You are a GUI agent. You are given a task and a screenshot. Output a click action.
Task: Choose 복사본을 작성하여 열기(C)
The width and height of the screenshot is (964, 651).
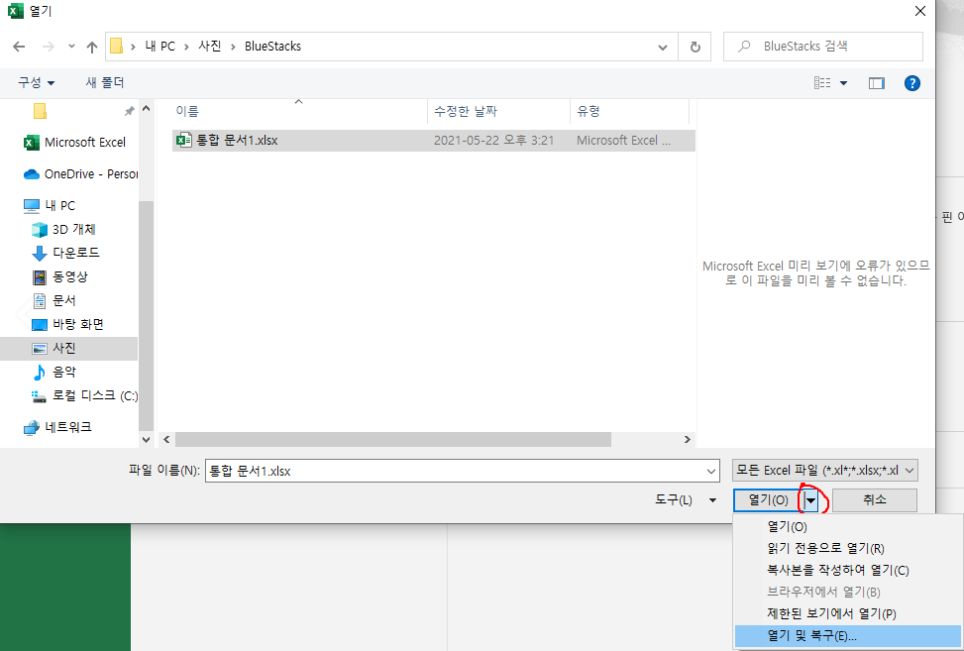[848, 570]
